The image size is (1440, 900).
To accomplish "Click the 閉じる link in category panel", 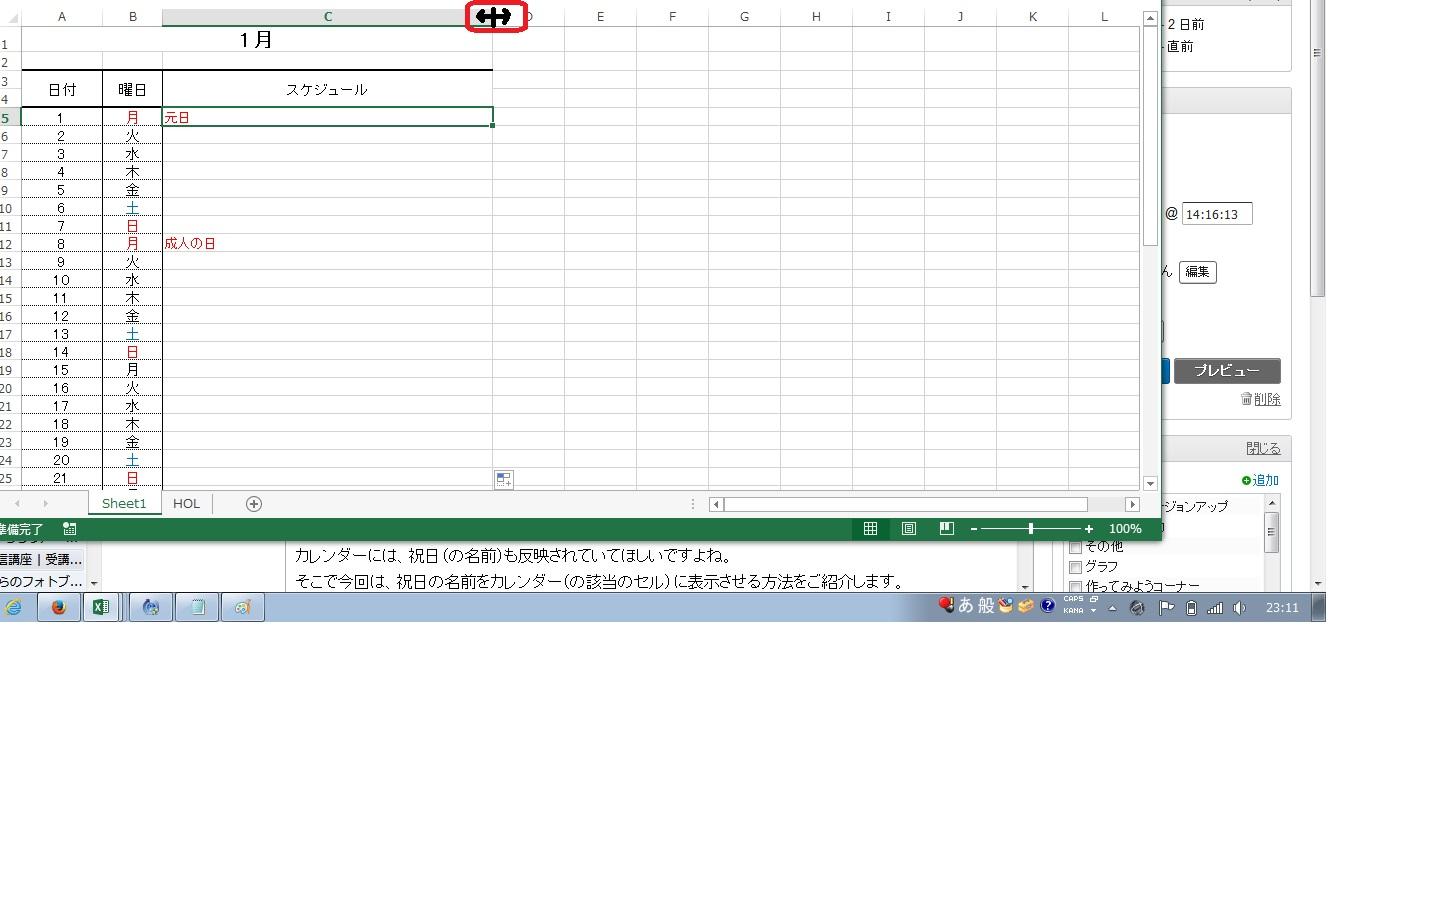I will (x=1262, y=449).
